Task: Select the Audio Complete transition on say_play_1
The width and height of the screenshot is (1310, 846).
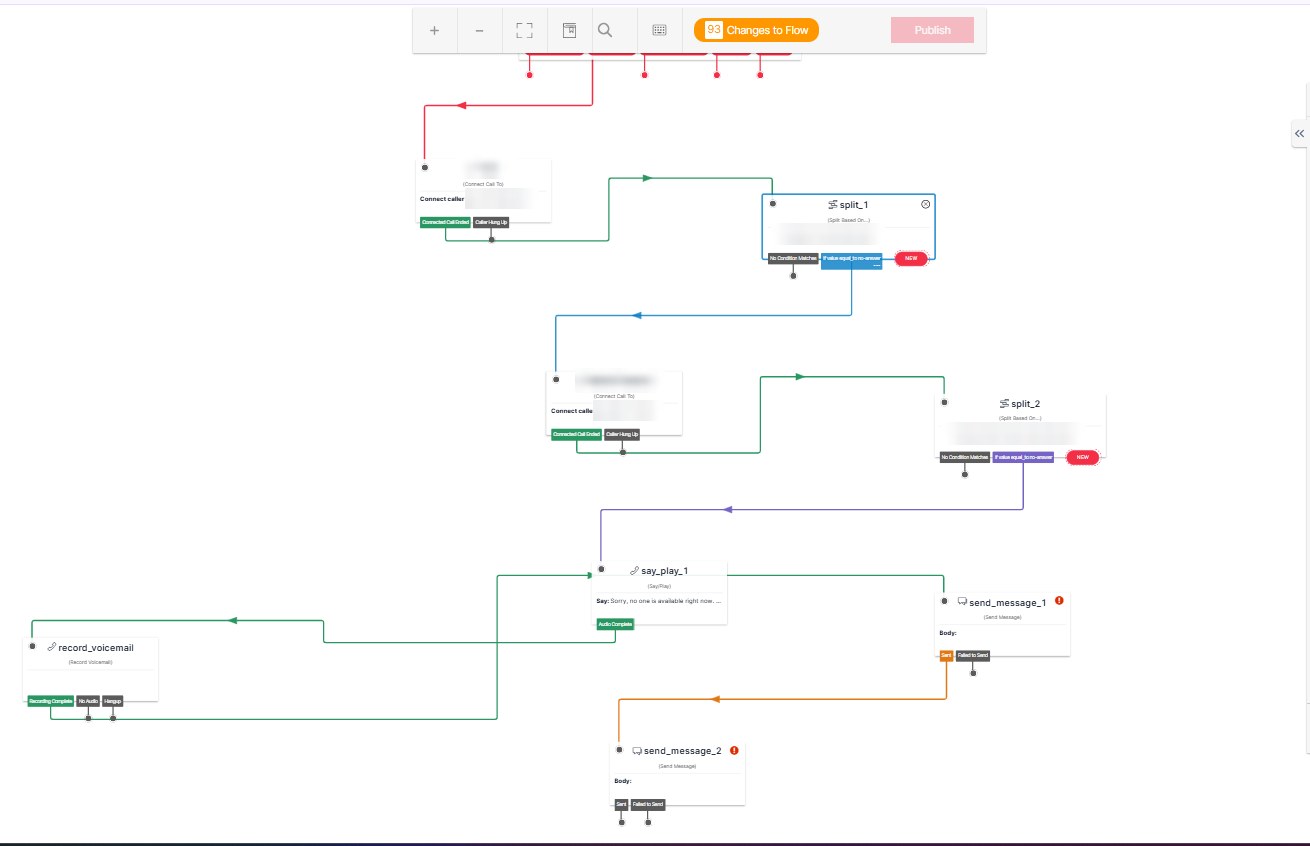Action: click(x=615, y=624)
